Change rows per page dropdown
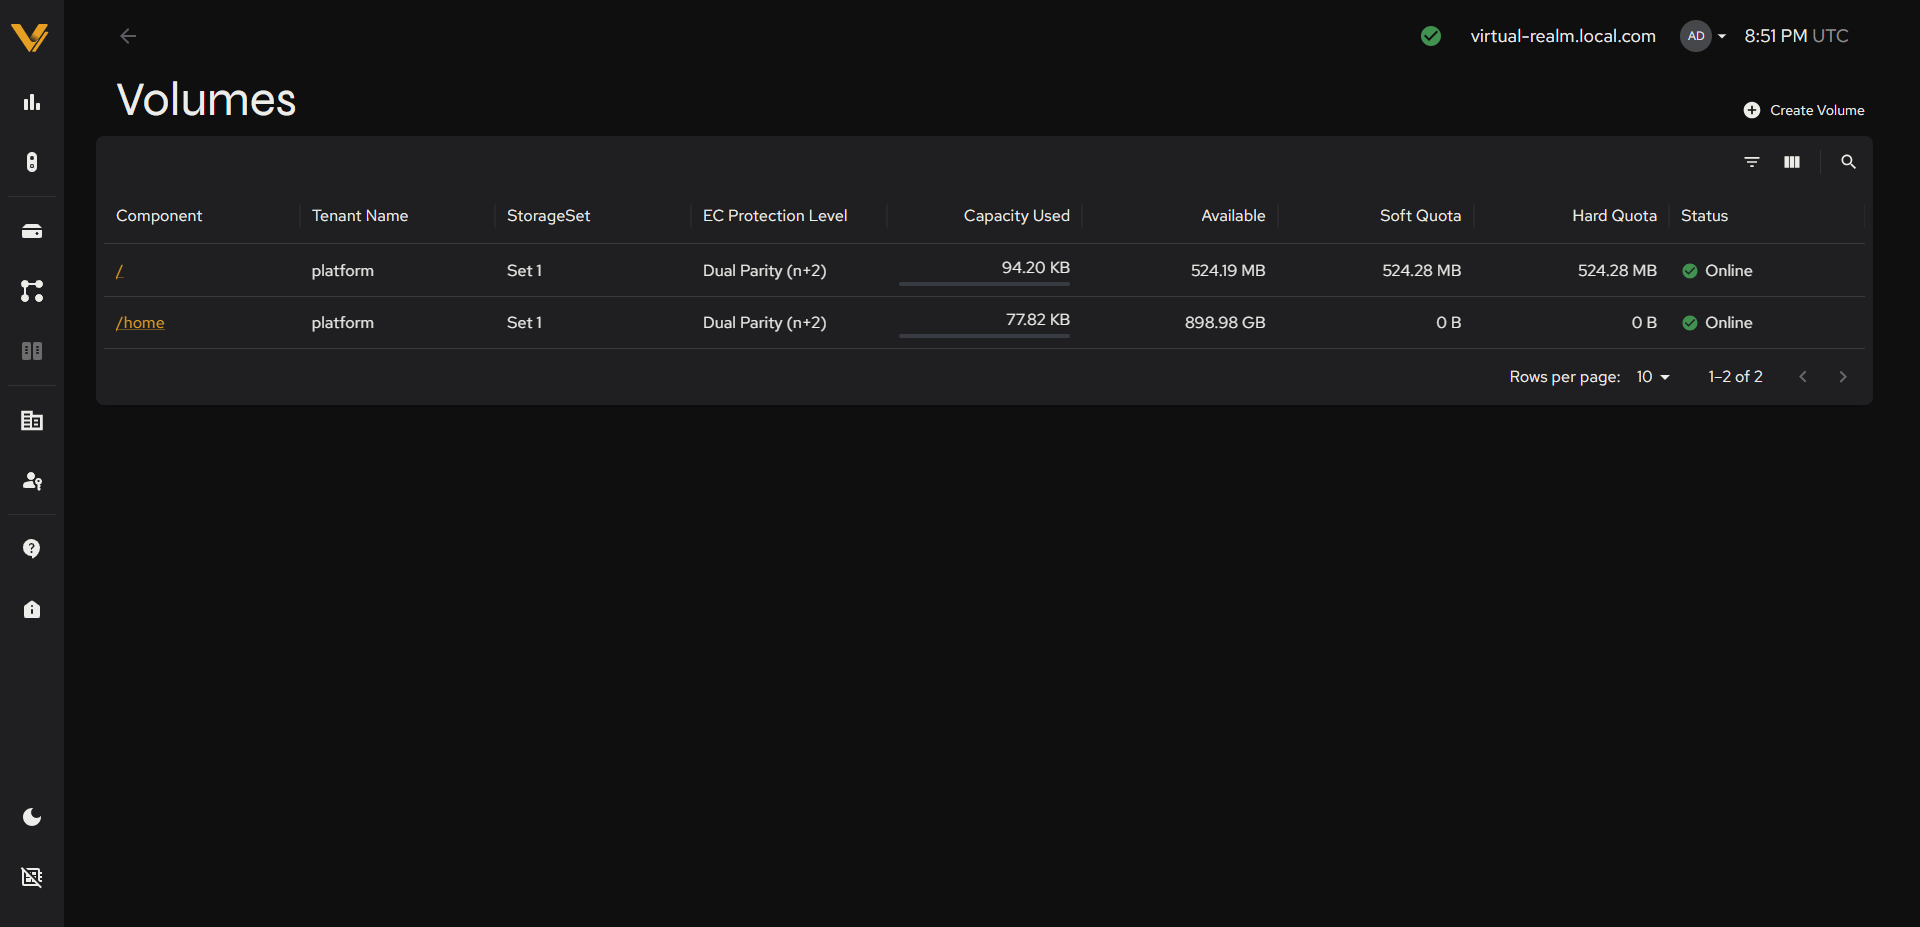 (1653, 377)
